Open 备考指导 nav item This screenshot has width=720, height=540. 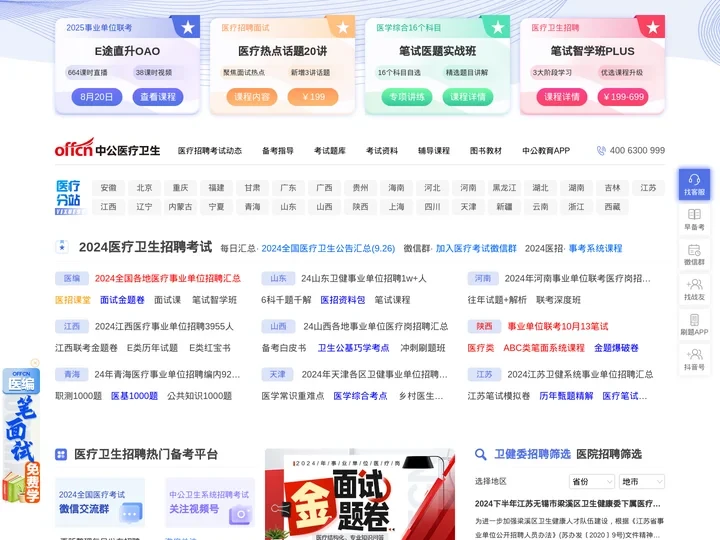click(x=278, y=151)
